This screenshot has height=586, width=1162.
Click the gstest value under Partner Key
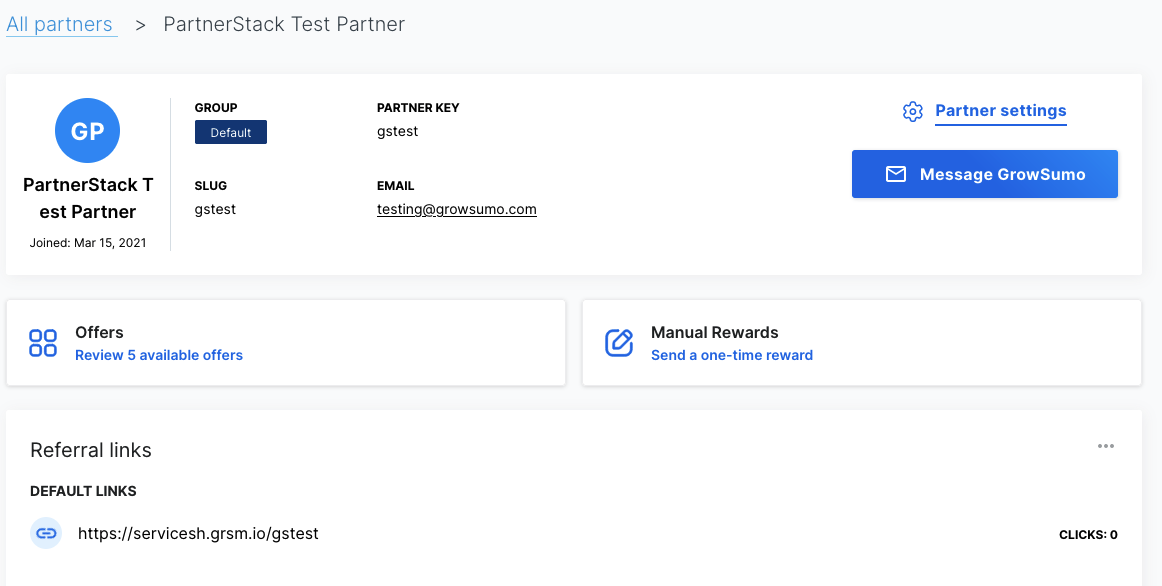tap(397, 131)
